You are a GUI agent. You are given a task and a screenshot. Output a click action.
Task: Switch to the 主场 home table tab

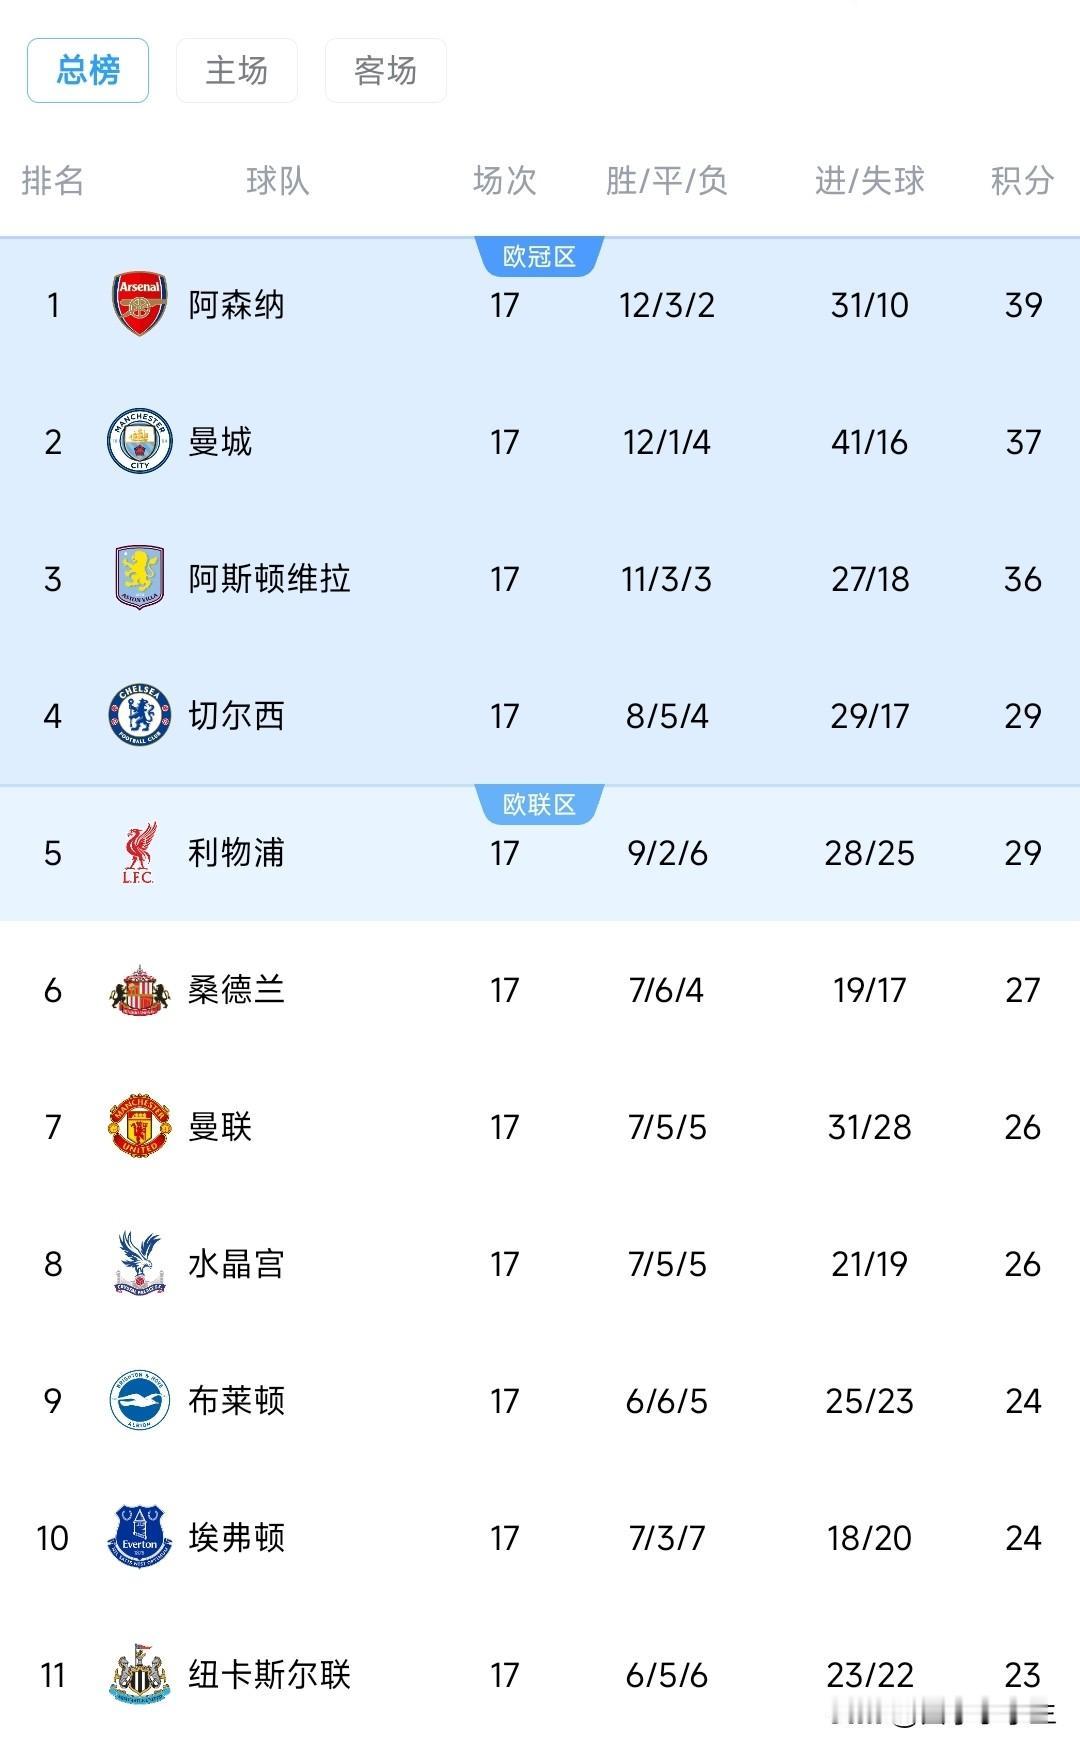237,70
